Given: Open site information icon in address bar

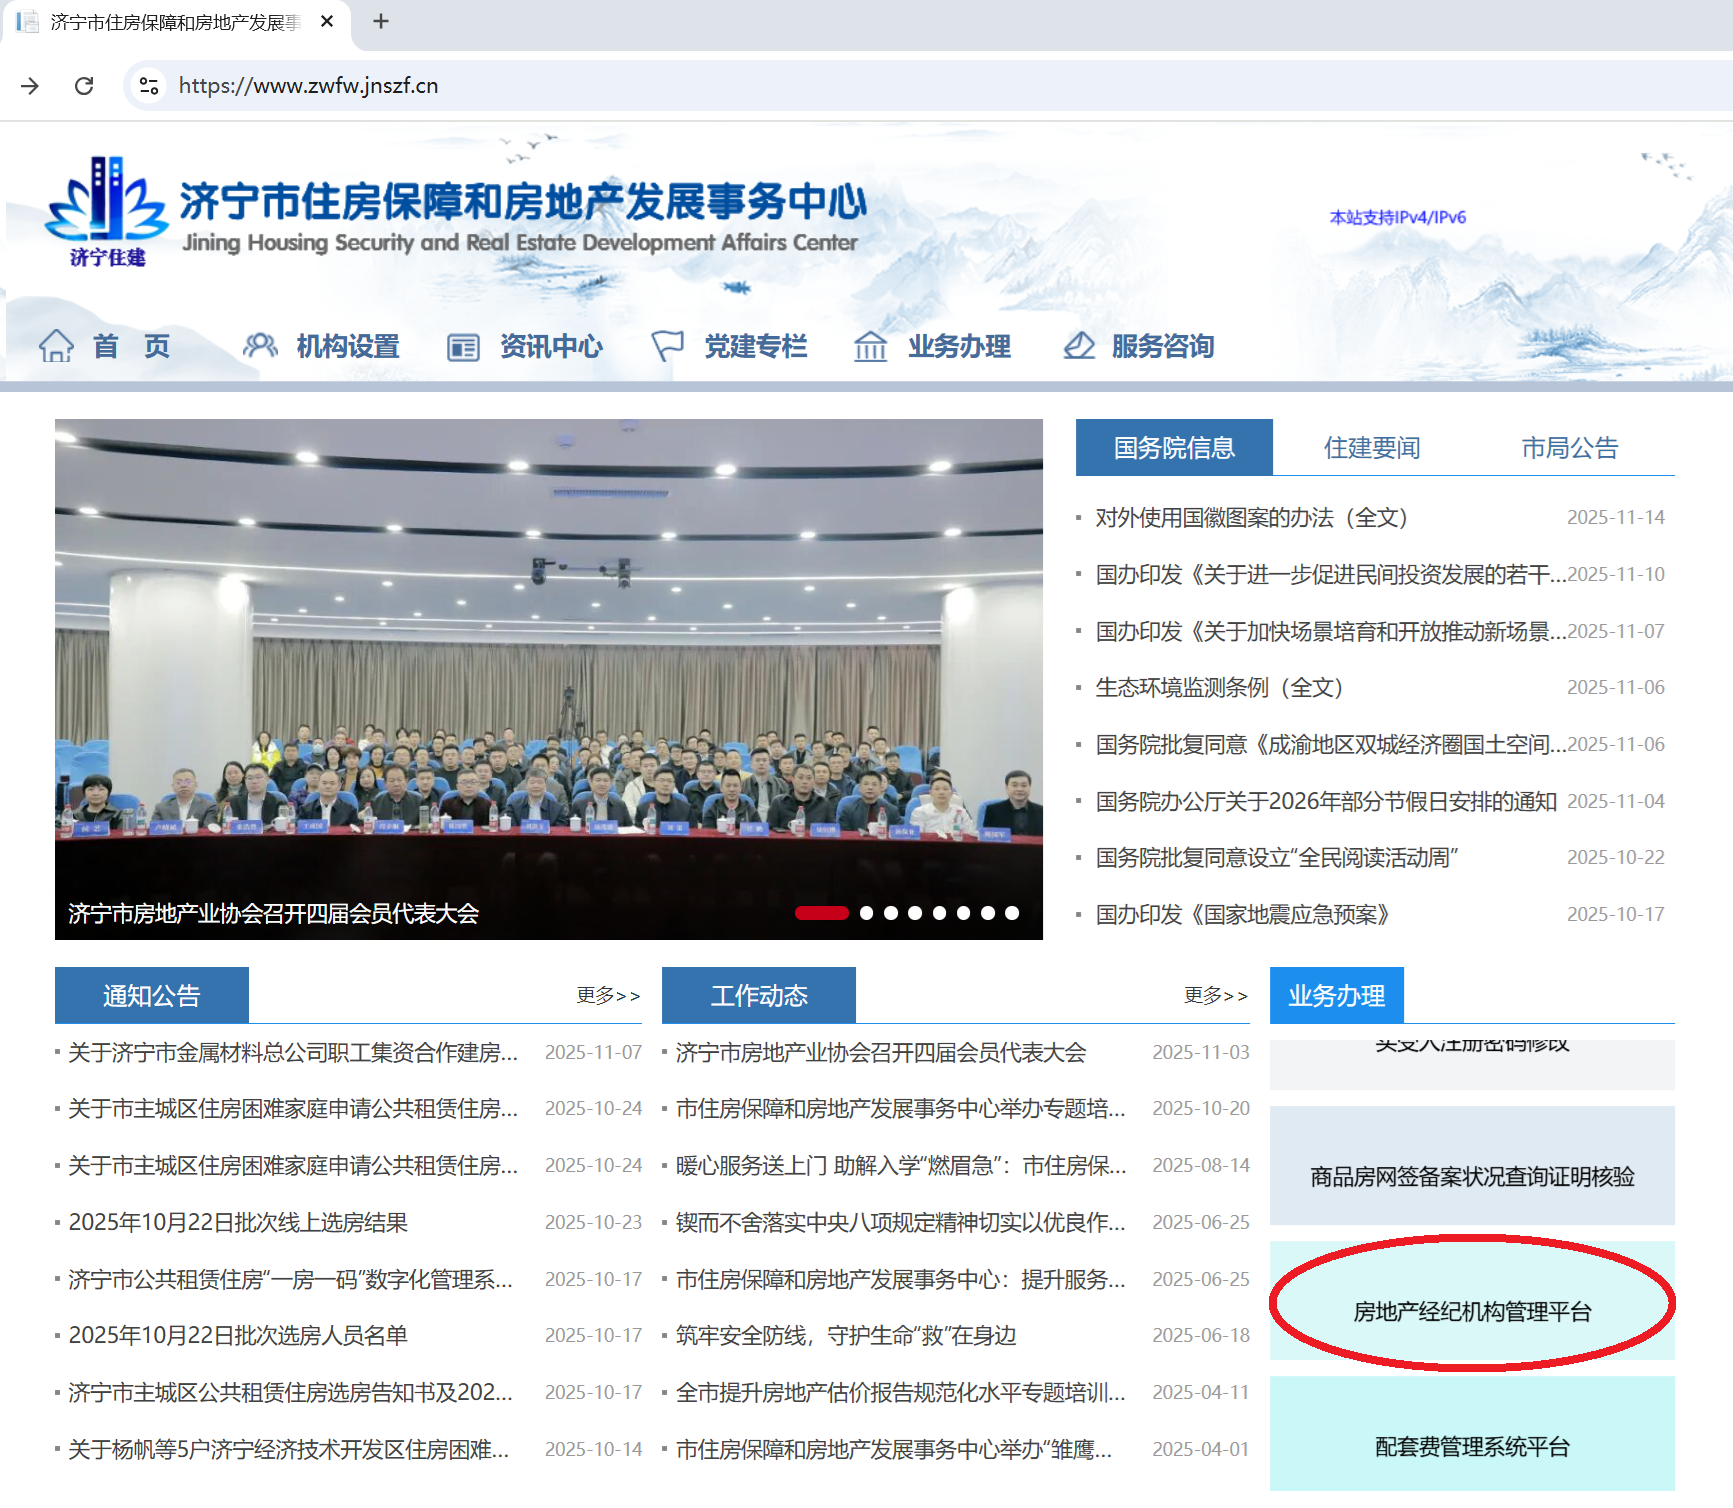Looking at the screenshot, I should tap(149, 86).
